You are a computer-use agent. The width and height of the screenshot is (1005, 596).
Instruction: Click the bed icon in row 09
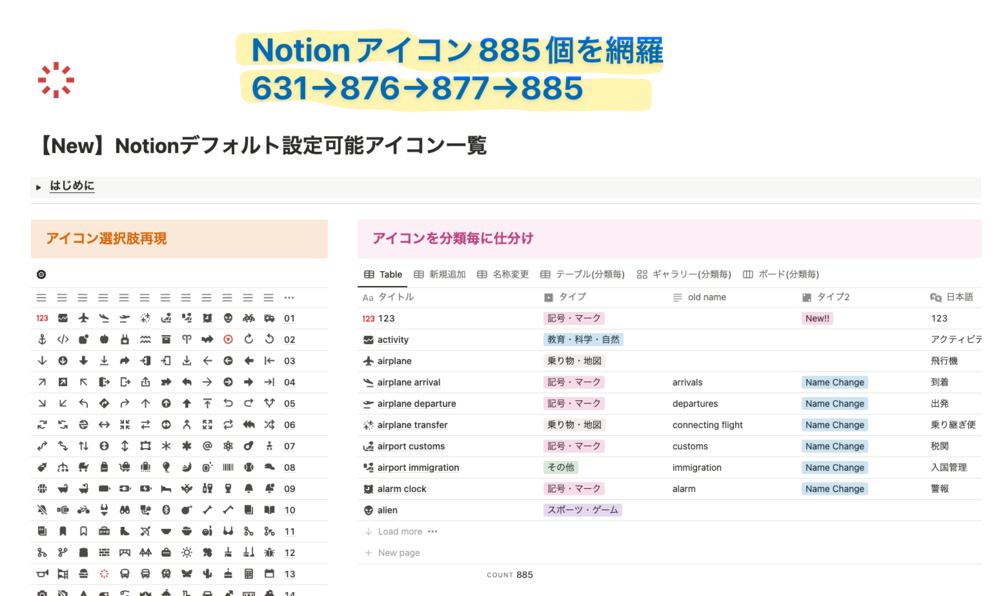pyautogui.click(x=166, y=488)
